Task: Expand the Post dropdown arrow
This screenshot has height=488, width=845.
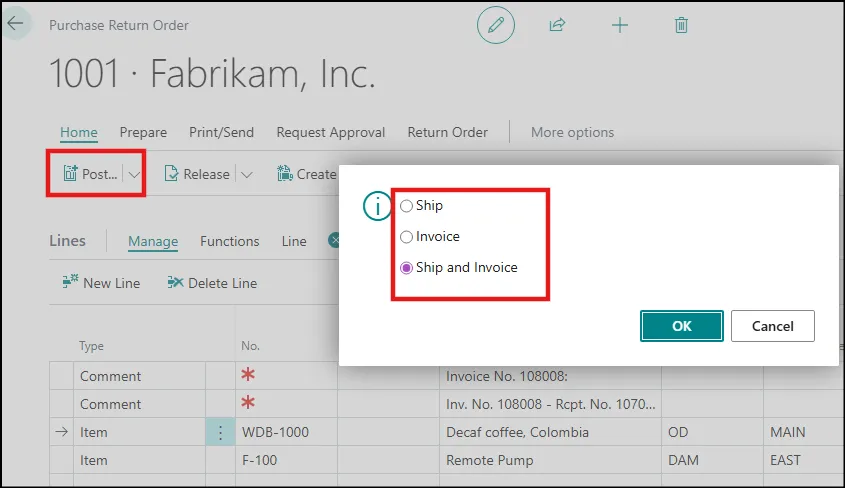Action: coord(134,175)
